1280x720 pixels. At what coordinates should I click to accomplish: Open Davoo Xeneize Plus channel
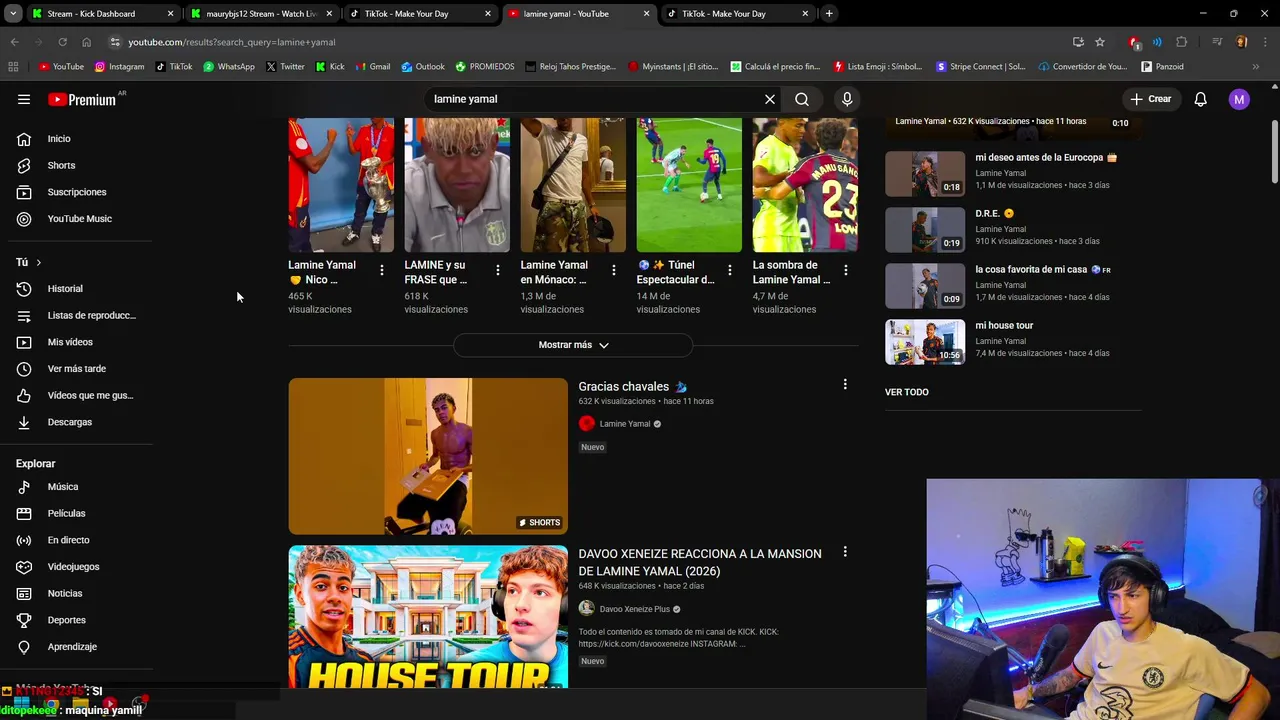pyautogui.click(x=634, y=609)
